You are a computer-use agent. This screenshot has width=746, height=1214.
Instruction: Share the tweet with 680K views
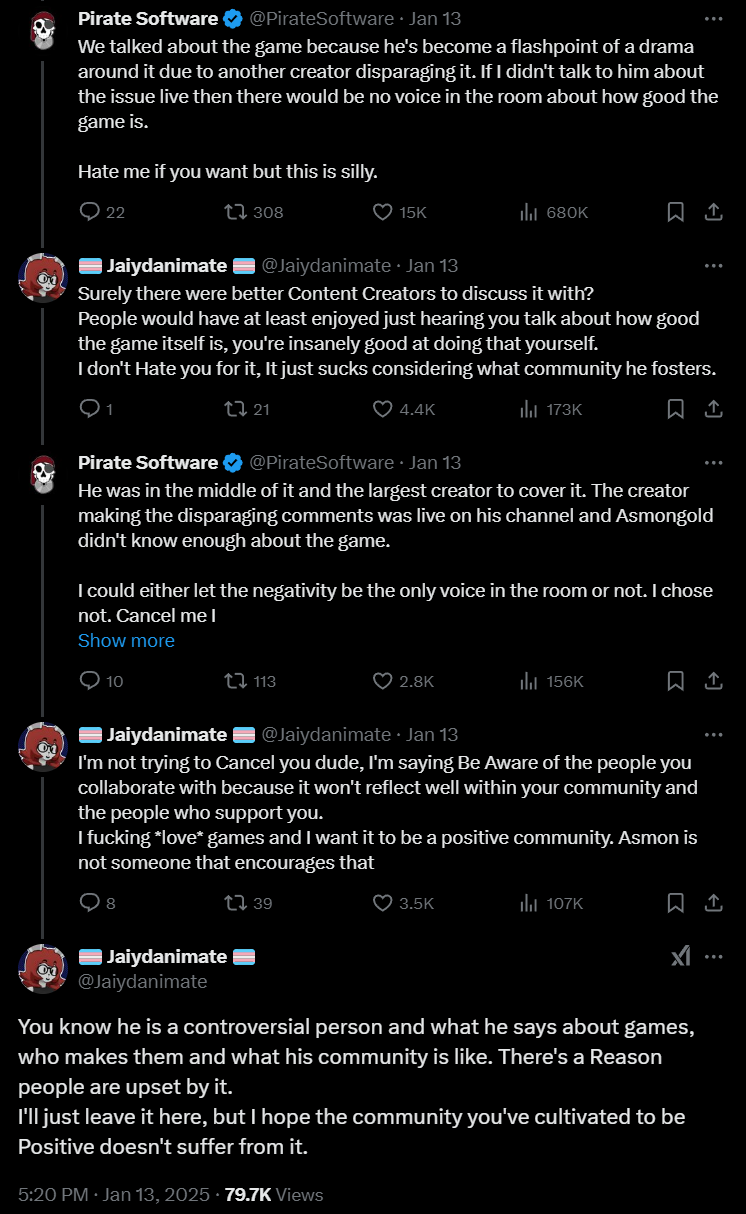point(714,212)
